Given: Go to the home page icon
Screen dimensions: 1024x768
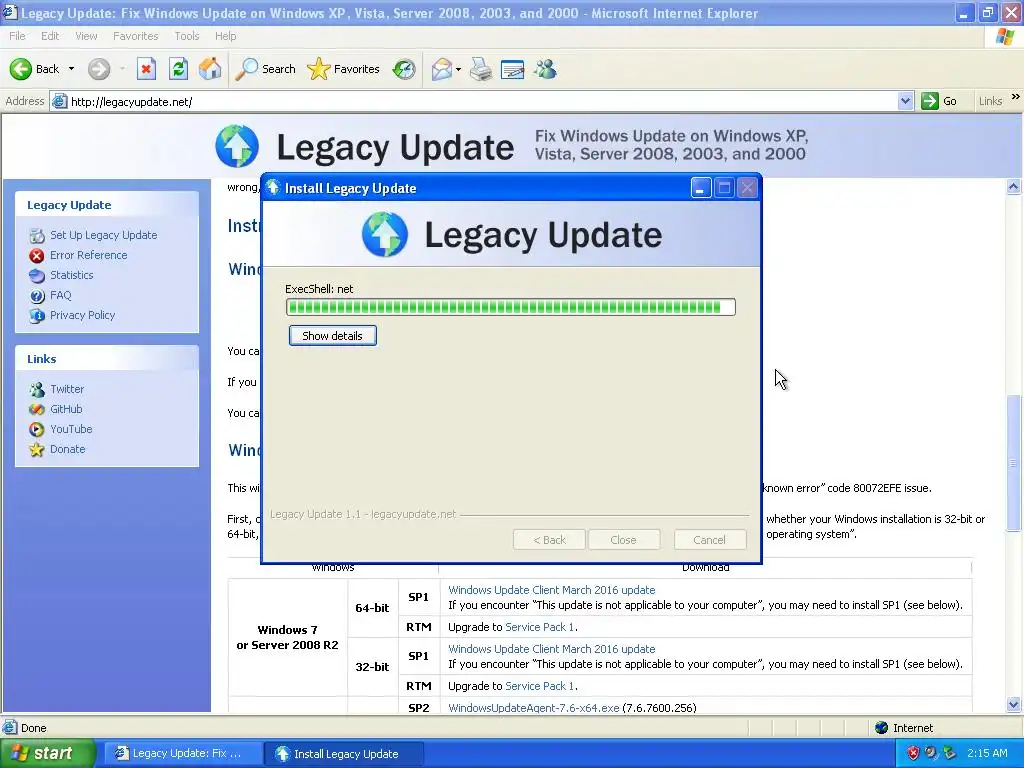Looking at the screenshot, I should [x=210, y=69].
